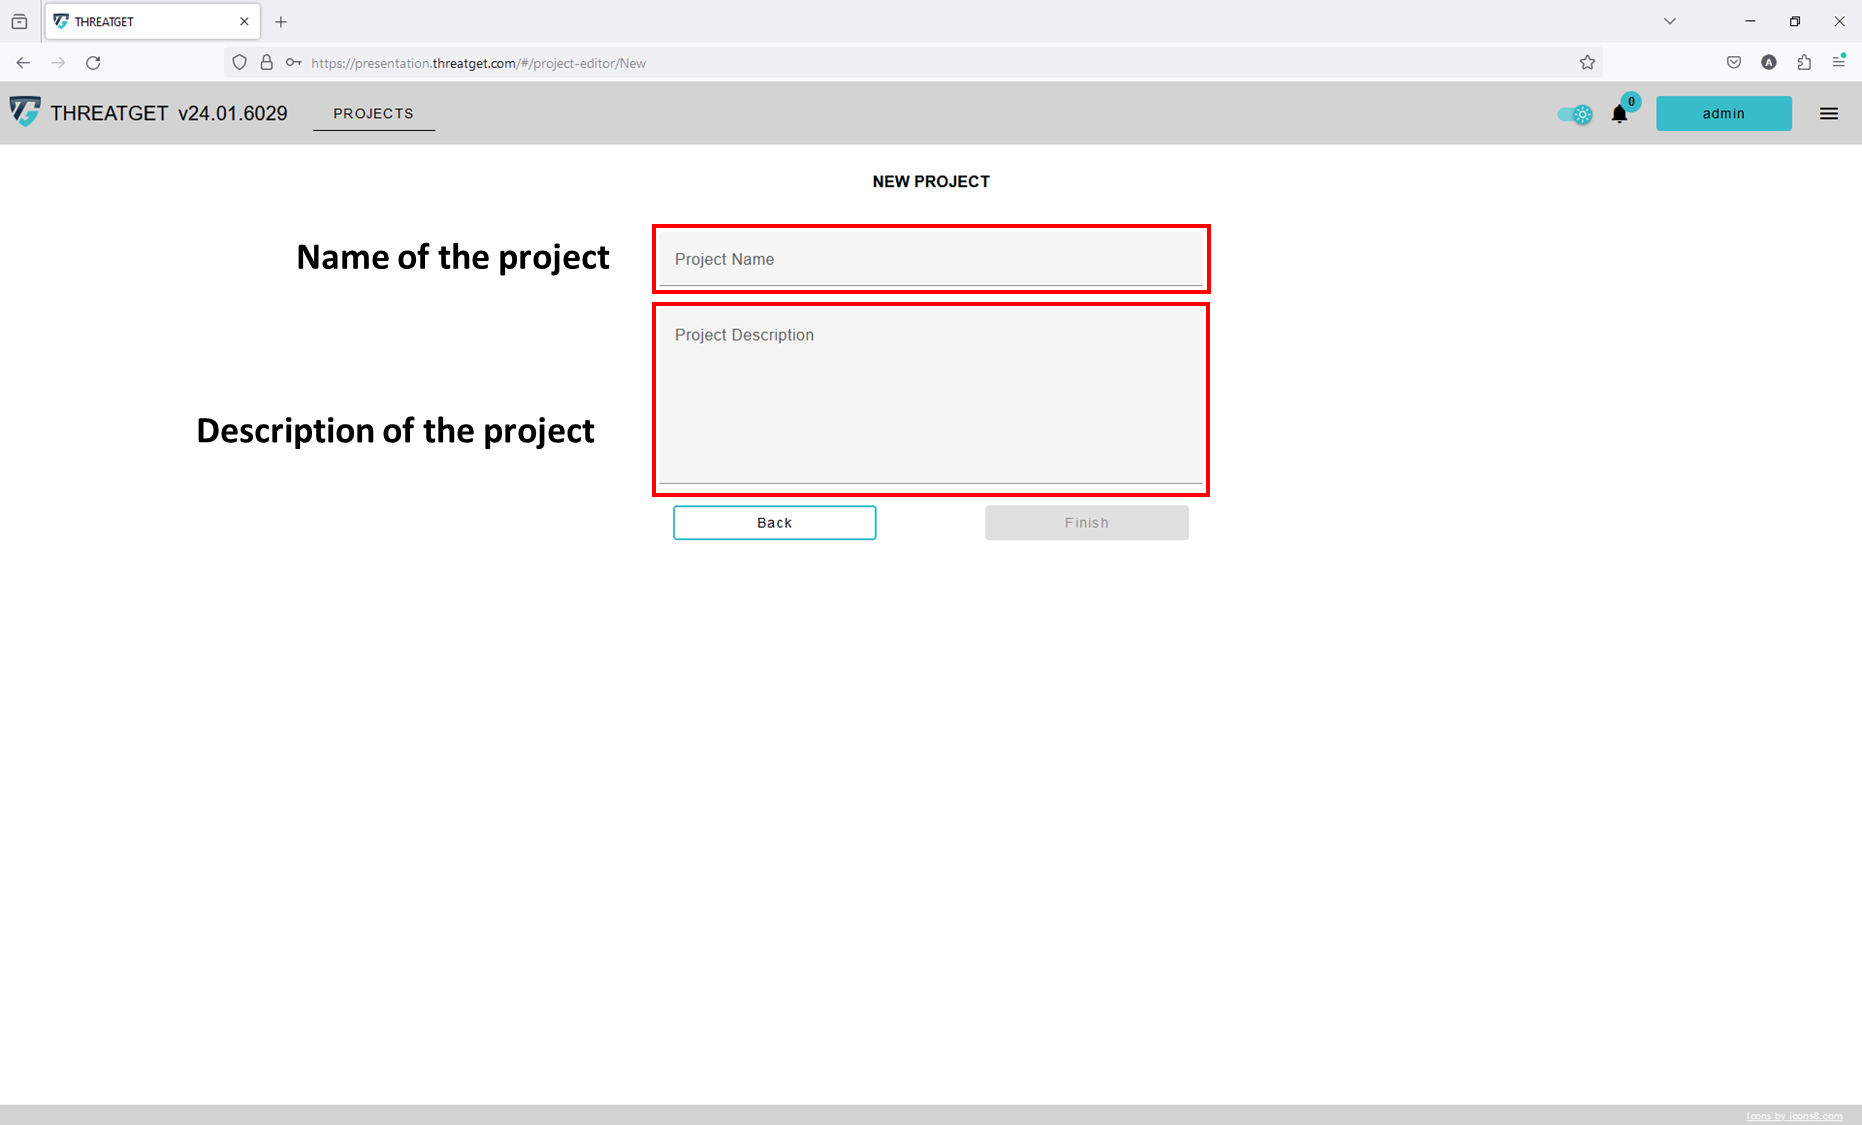Click the NEW PROJECT heading
The height and width of the screenshot is (1125, 1862).
tap(931, 181)
